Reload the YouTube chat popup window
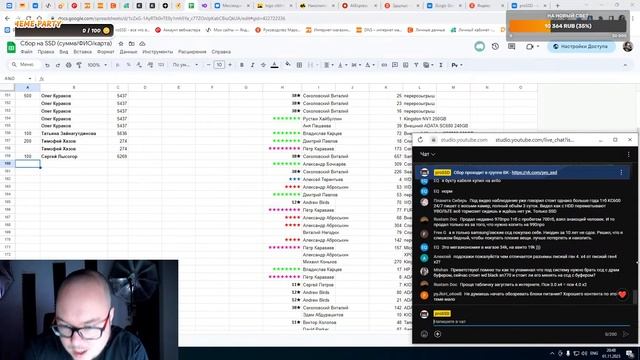Viewport: 640px width, 360px height. click(420, 140)
